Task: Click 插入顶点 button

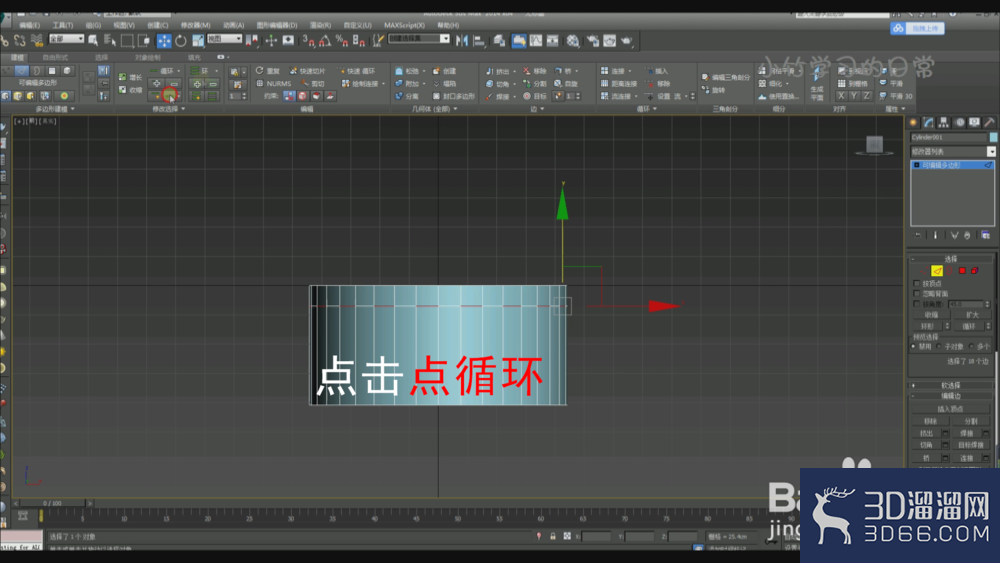Action: [x=950, y=409]
